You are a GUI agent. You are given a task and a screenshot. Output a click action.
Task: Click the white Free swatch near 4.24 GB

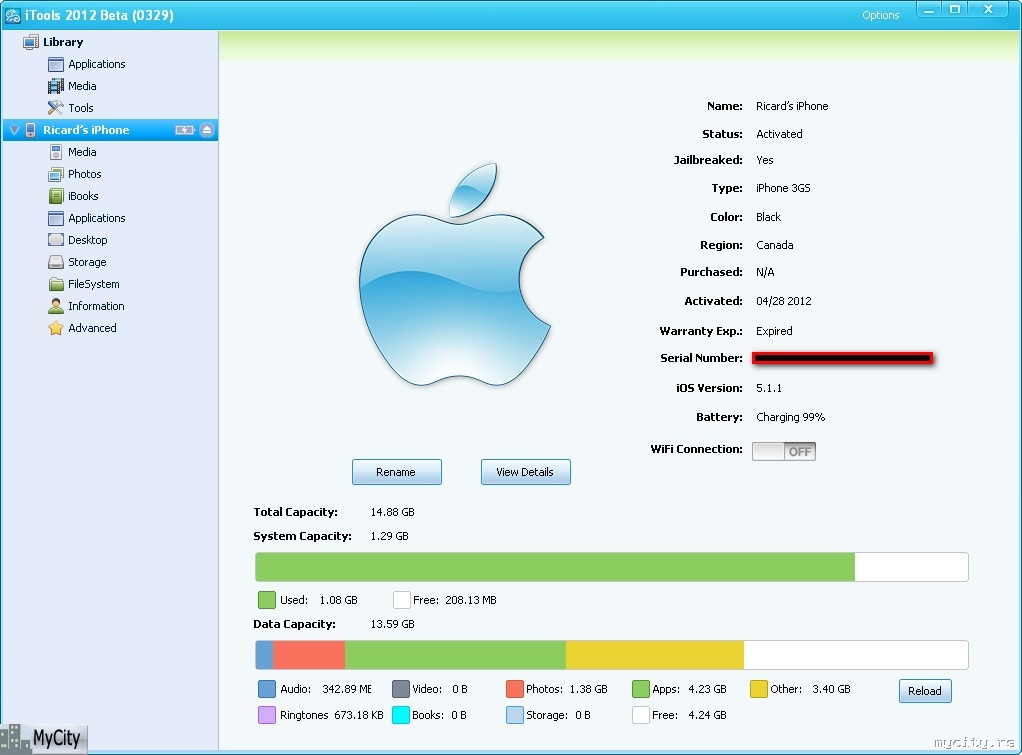pyautogui.click(x=641, y=715)
